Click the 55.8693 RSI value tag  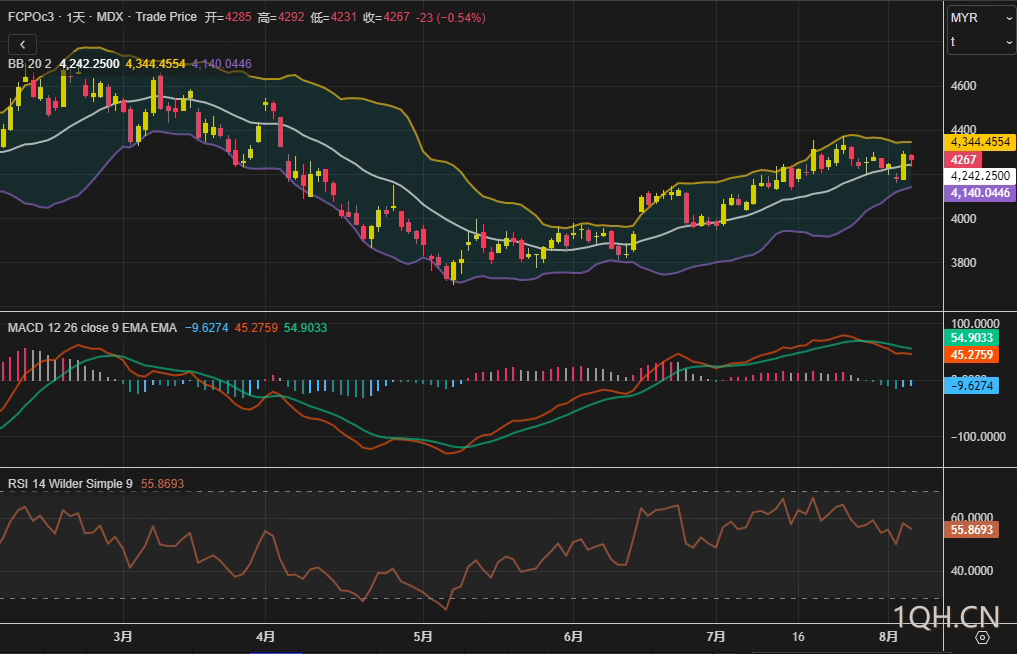point(974,530)
